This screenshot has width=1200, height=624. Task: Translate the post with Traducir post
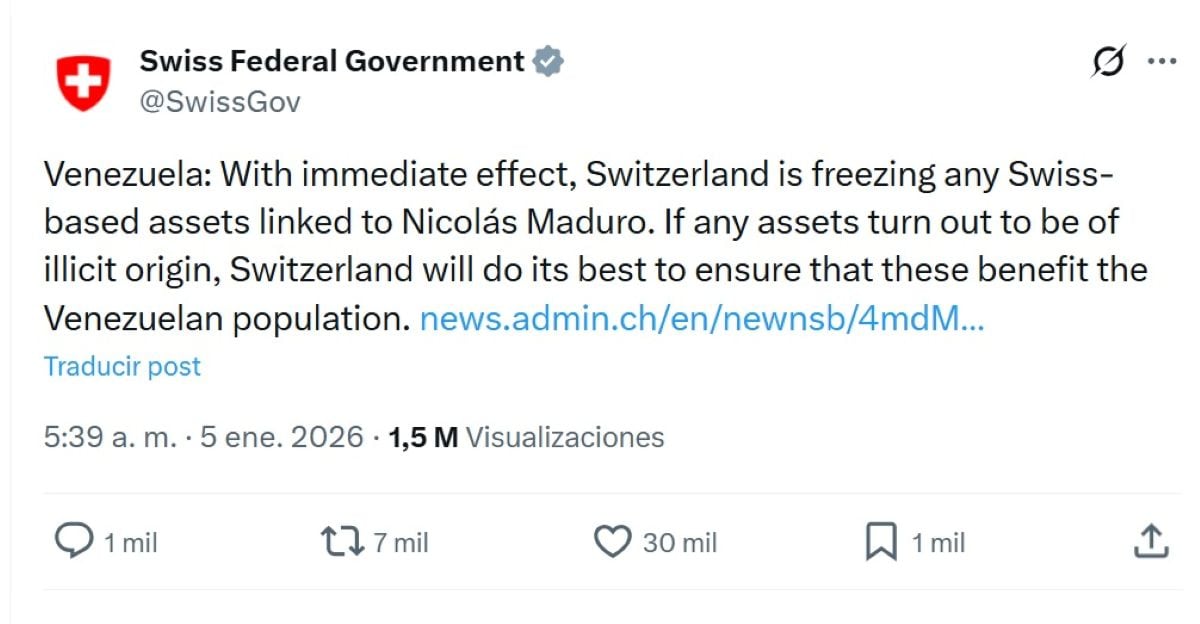pos(122,366)
